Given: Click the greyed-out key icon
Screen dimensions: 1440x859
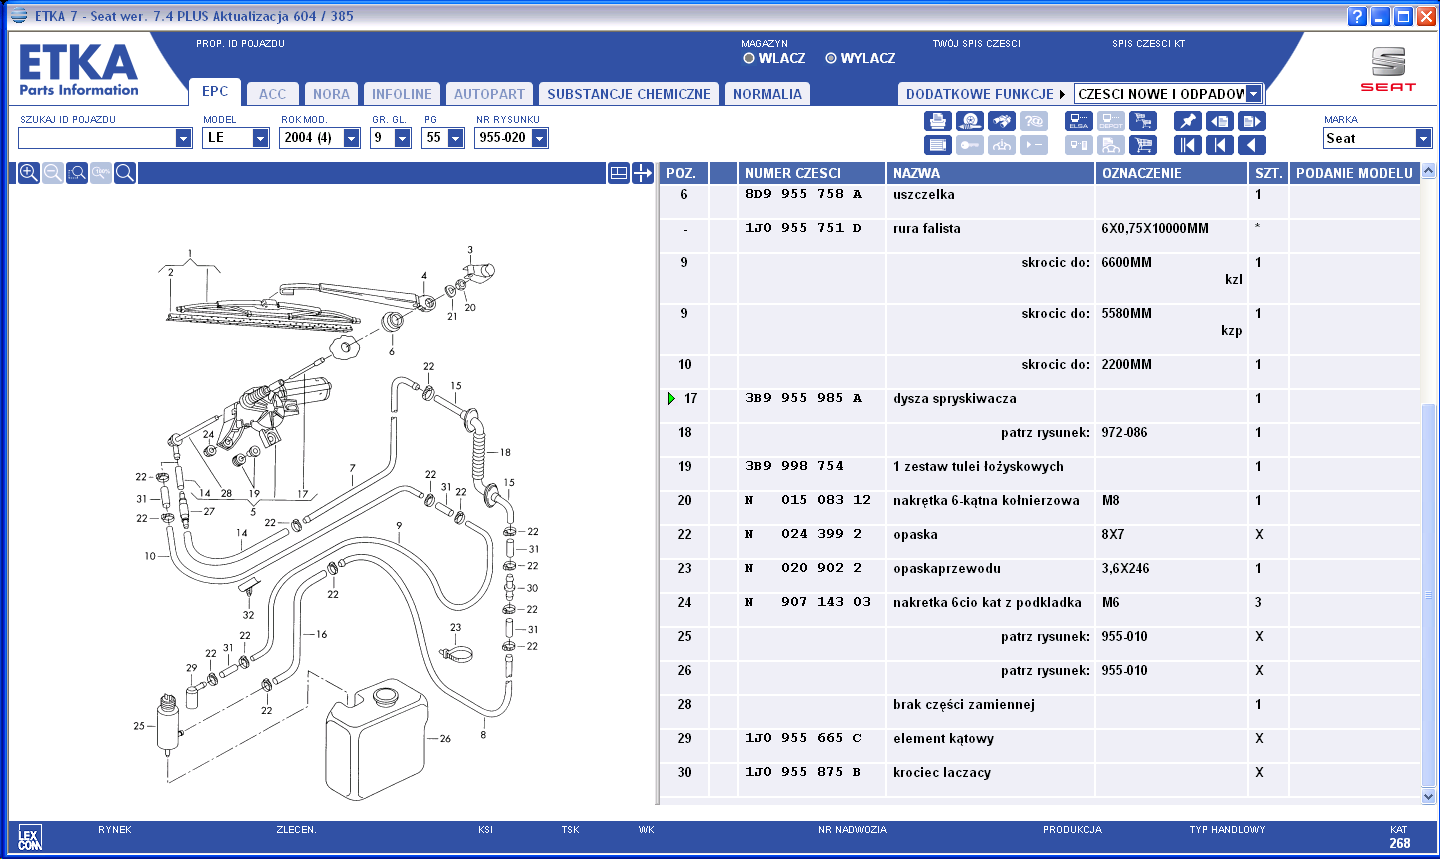Looking at the screenshot, I should point(969,145).
